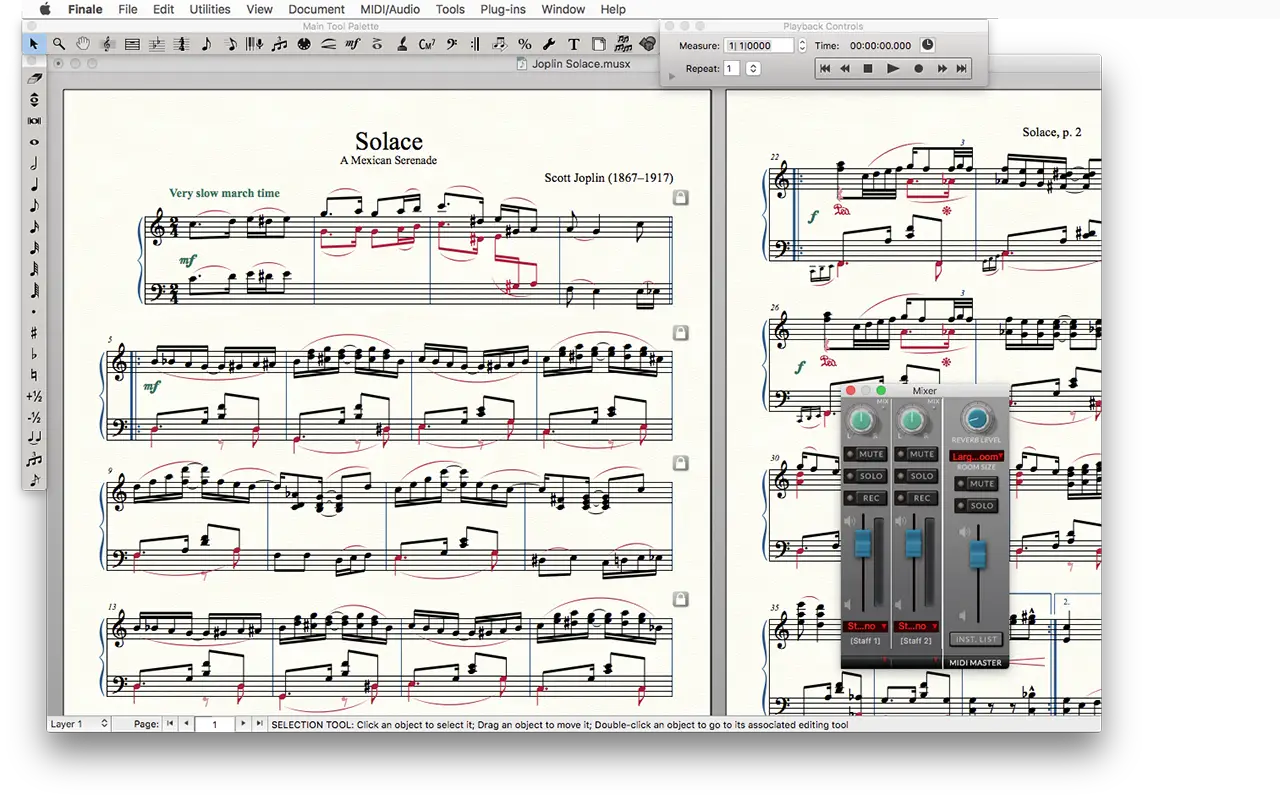Open the Staff 1 instrument dropdown
This screenshot has width=1280, height=800.
(866, 626)
